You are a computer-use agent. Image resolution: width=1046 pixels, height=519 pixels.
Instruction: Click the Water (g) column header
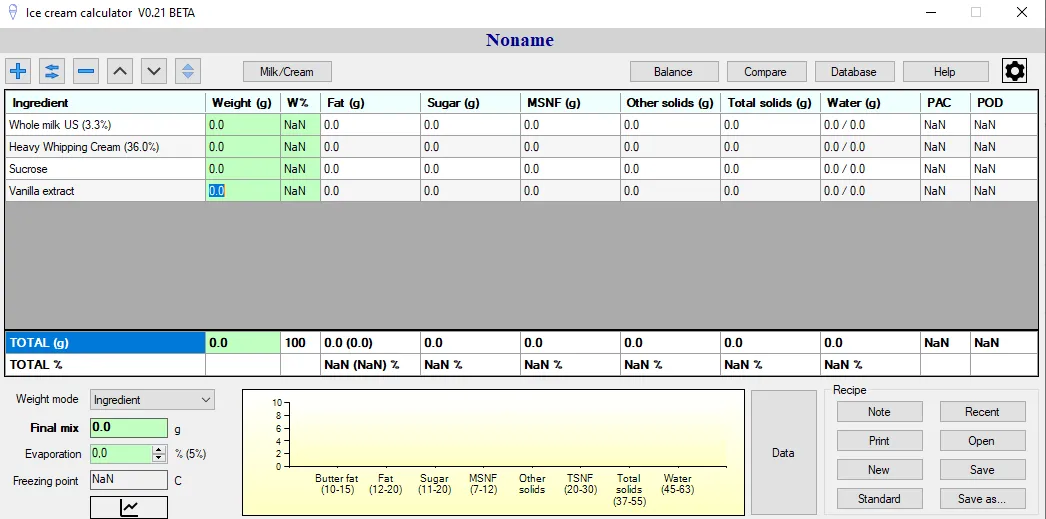click(871, 103)
